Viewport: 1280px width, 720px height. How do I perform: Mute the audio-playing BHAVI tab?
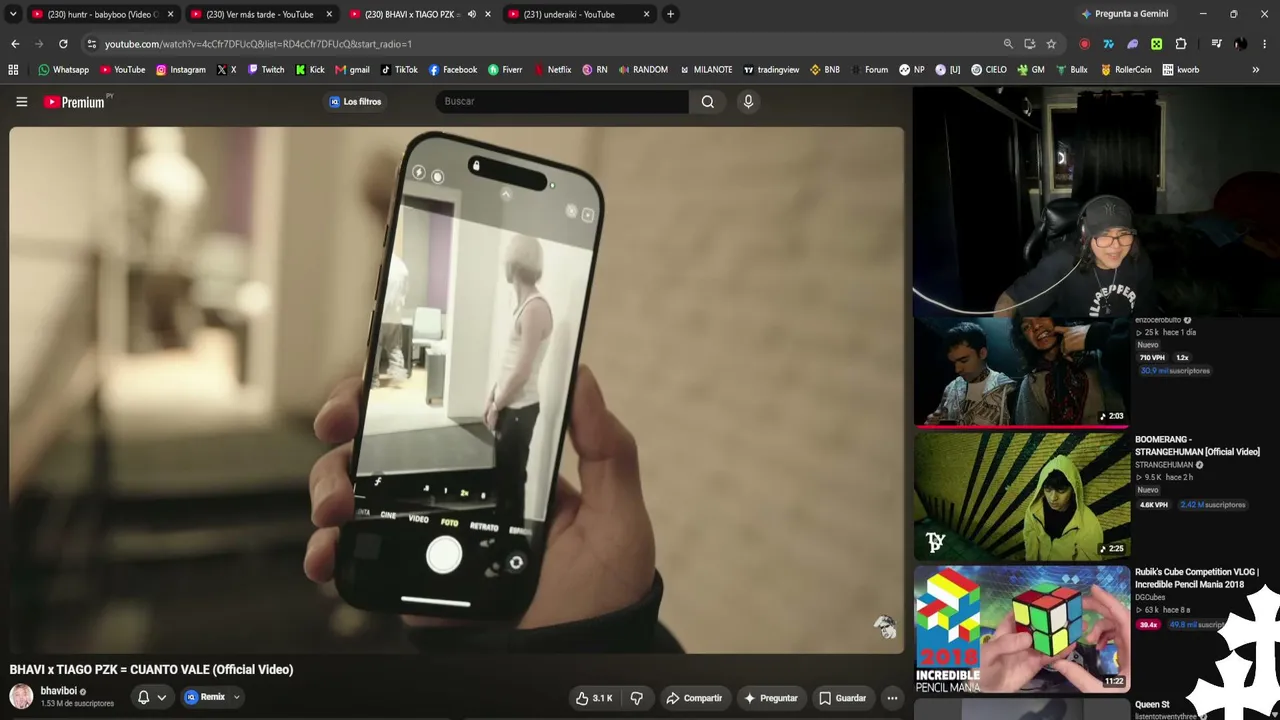tap(472, 14)
